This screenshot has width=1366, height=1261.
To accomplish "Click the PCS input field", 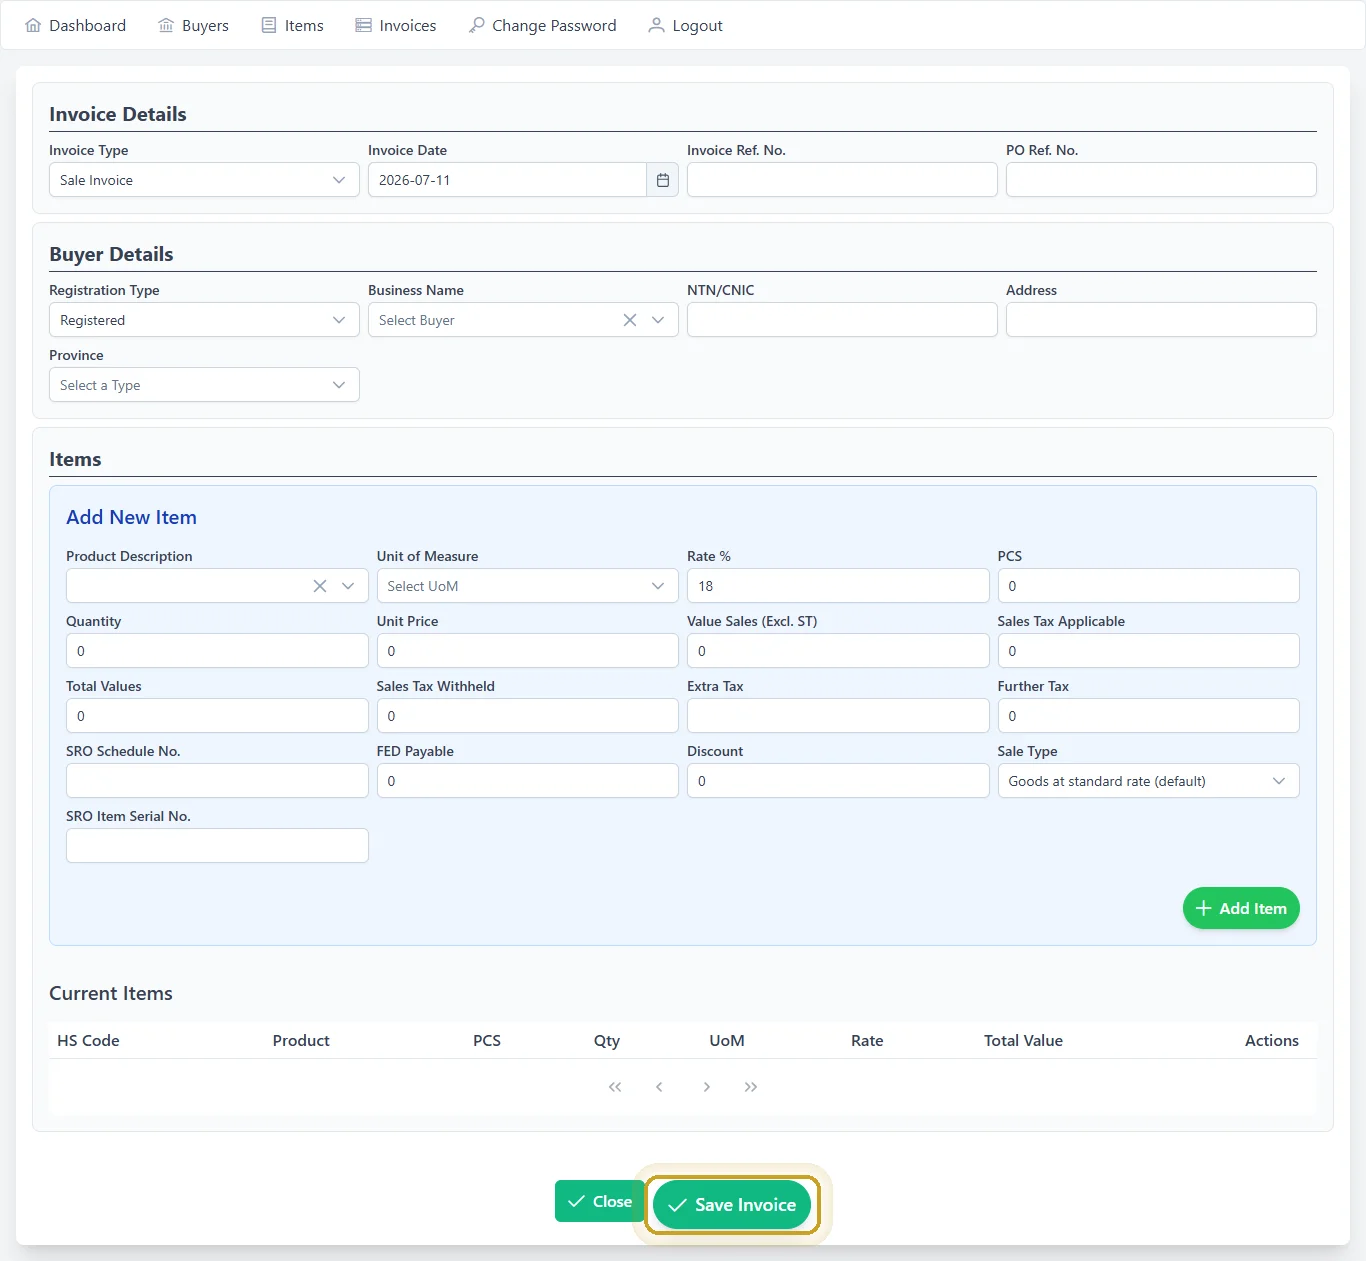I will click(1148, 586).
